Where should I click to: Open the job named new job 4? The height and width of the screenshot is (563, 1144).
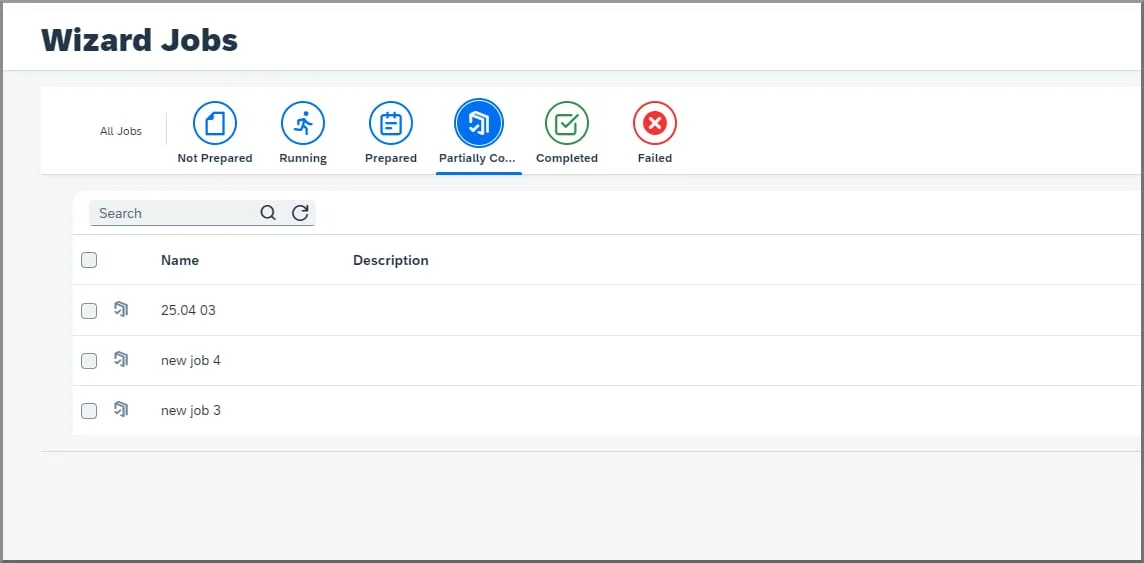[190, 360]
